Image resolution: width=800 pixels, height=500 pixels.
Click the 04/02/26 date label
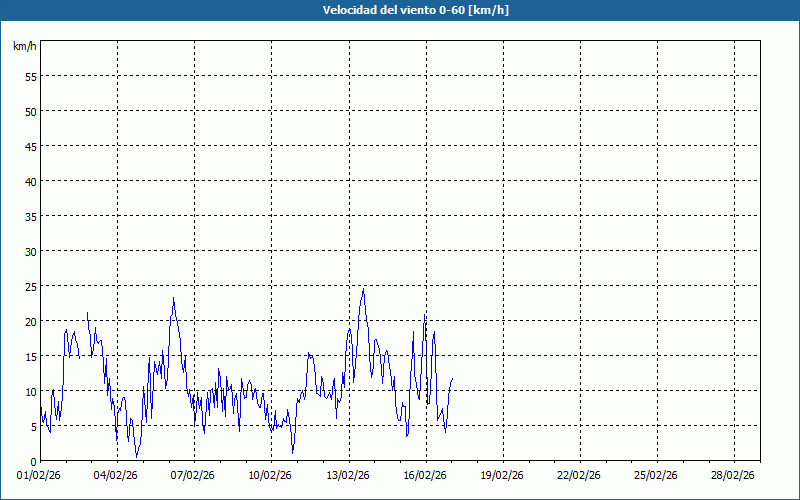click(117, 475)
